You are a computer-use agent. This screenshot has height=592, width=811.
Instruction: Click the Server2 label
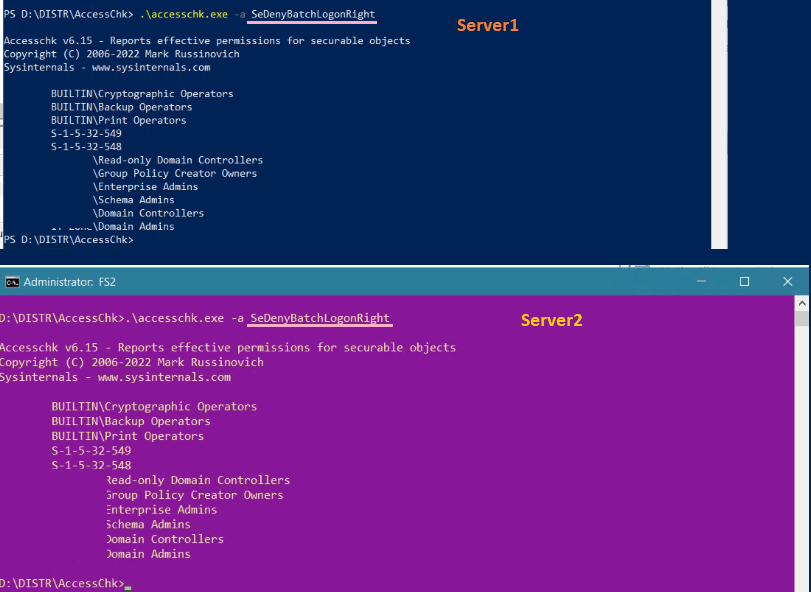pos(551,320)
